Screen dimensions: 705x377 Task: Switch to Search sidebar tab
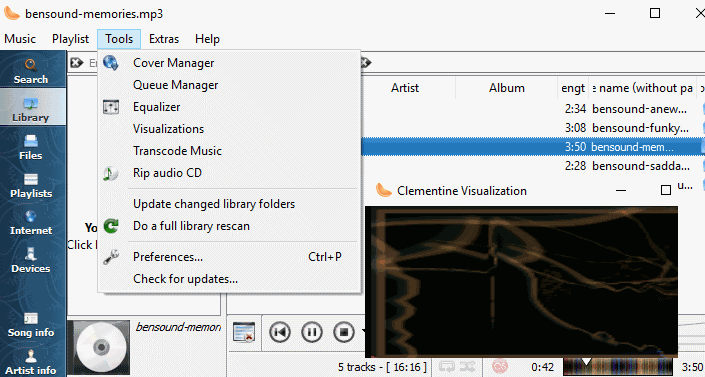[31, 72]
